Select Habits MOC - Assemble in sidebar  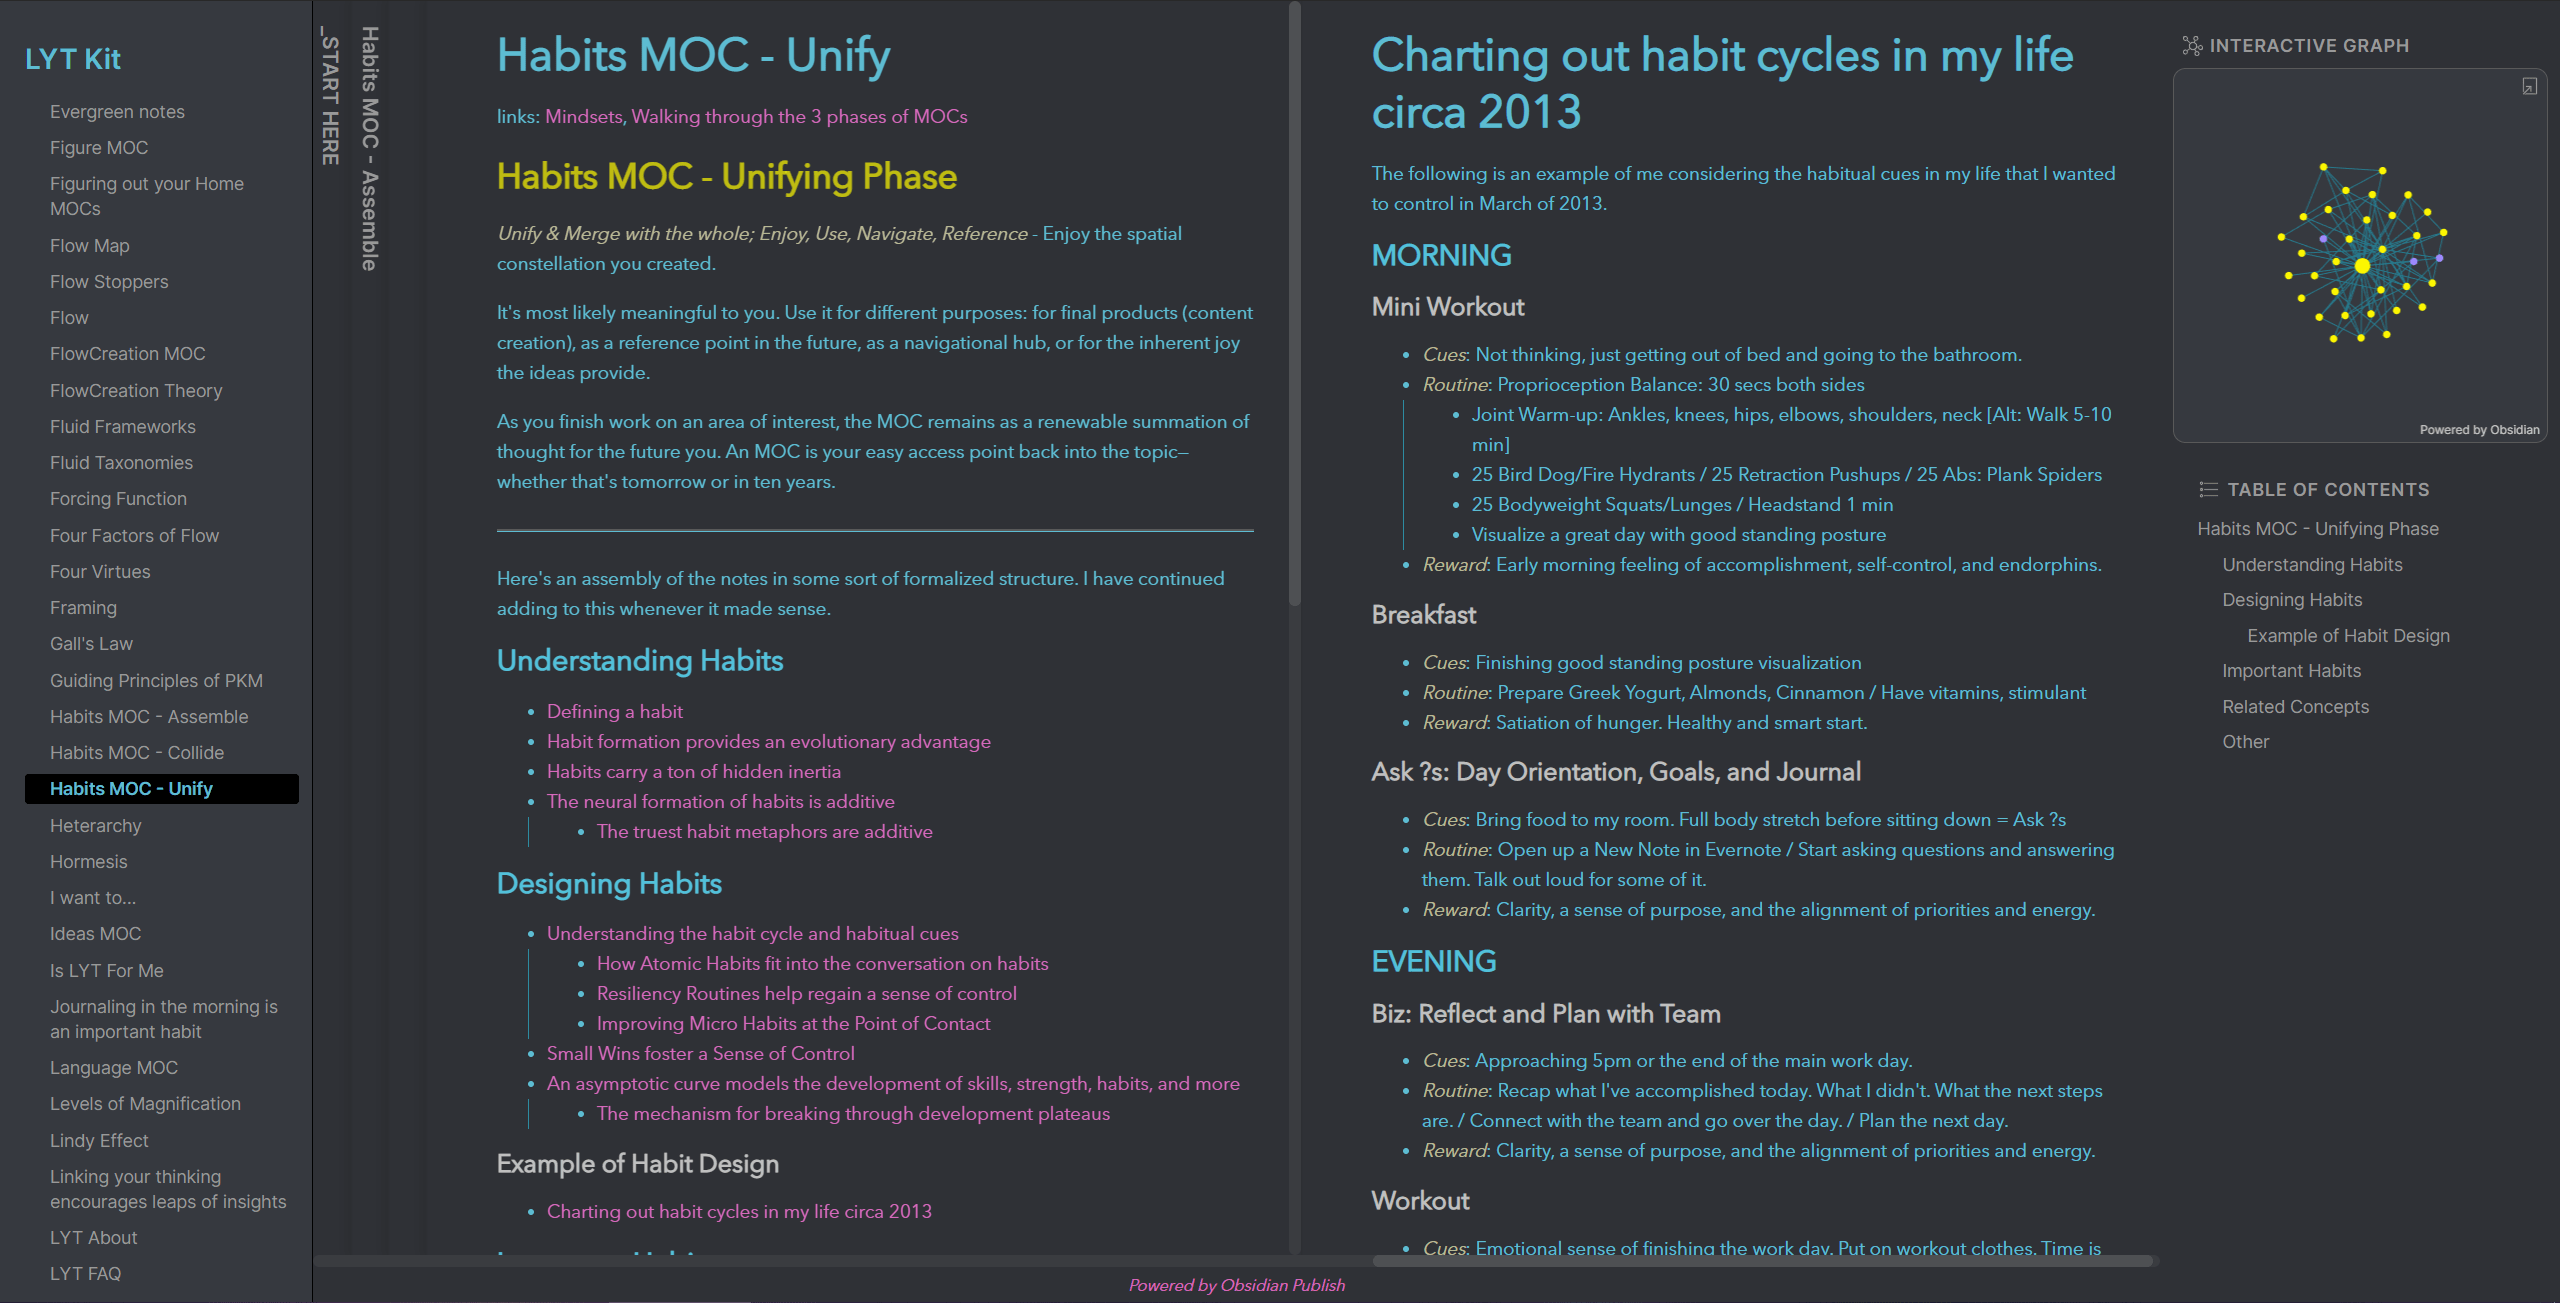(x=150, y=715)
